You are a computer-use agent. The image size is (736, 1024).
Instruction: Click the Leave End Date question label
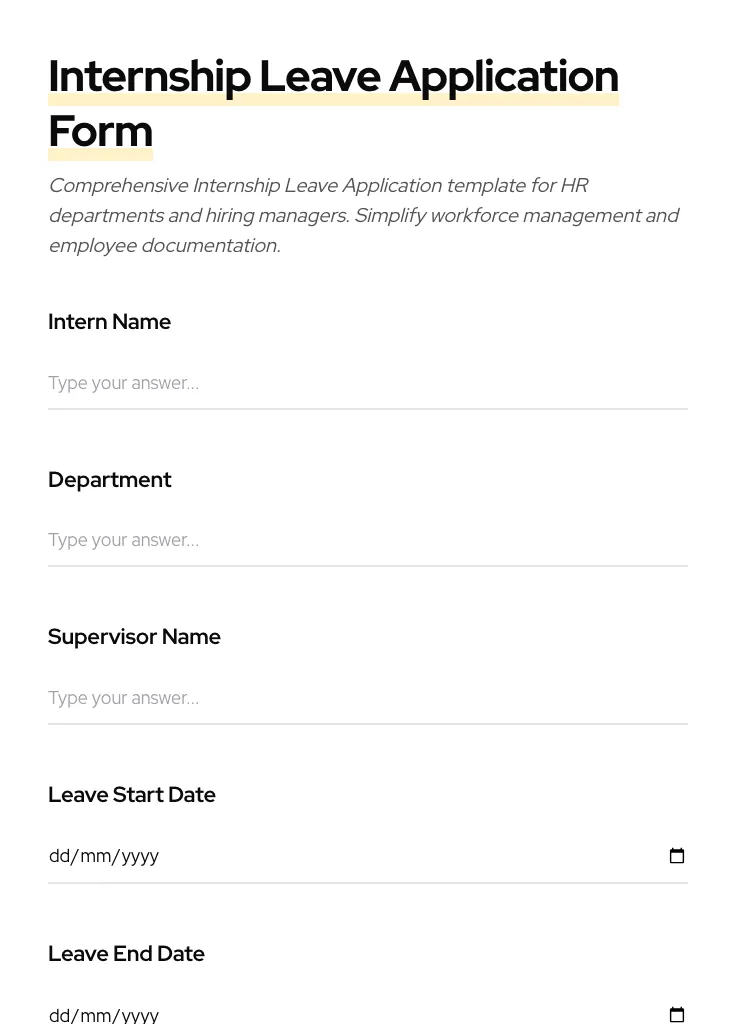126,953
